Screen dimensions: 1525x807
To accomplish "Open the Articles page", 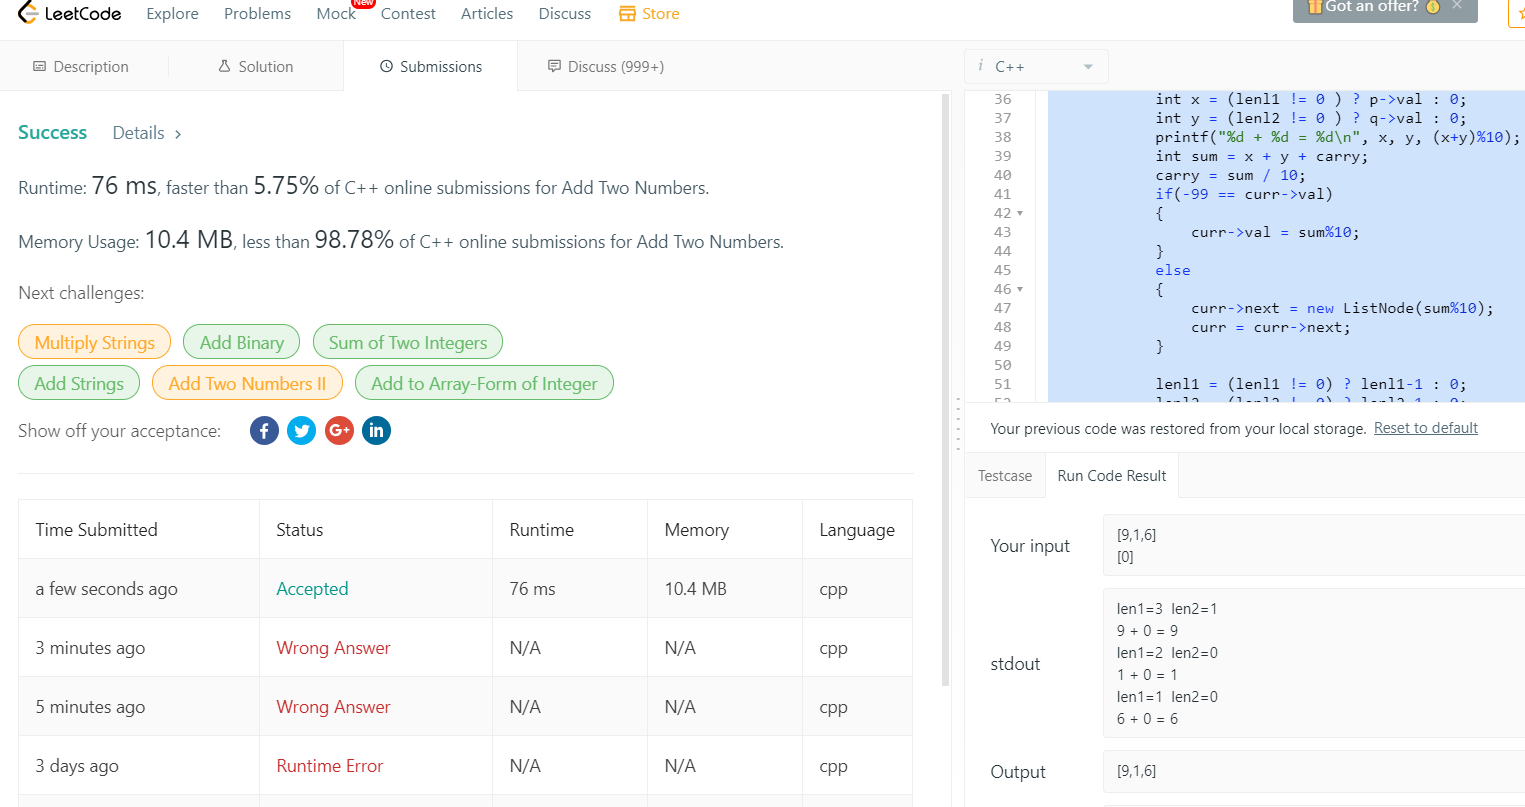I will [x=487, y=14].
